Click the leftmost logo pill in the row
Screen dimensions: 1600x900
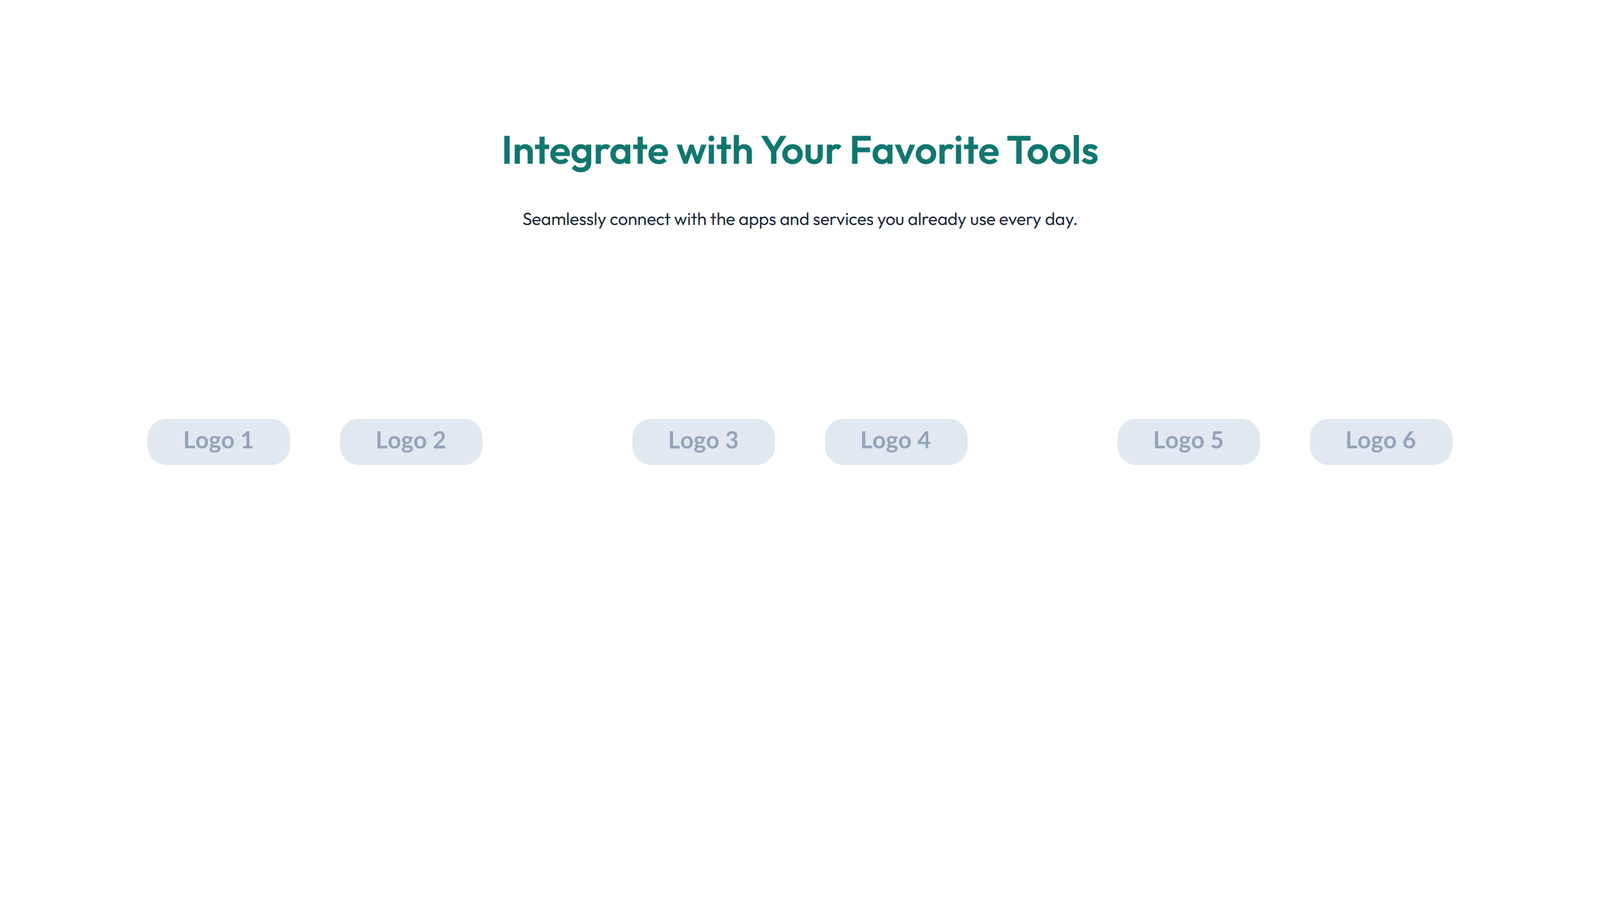point(218,441)
